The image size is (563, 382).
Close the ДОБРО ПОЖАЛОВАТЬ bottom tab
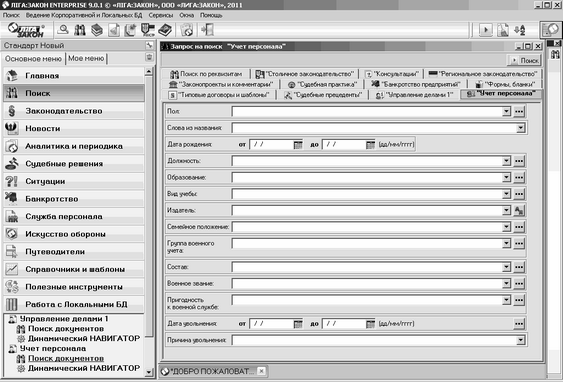click(262, 371)
